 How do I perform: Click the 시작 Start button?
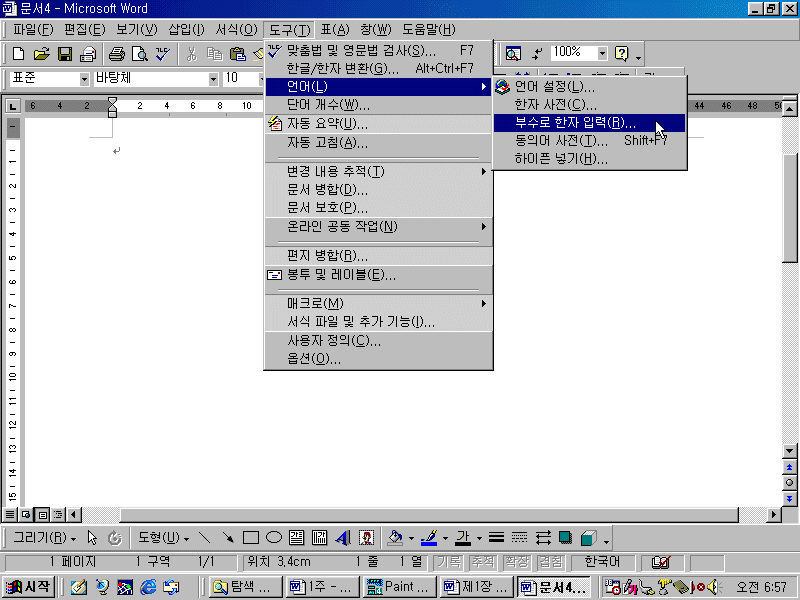click(29, 587)
